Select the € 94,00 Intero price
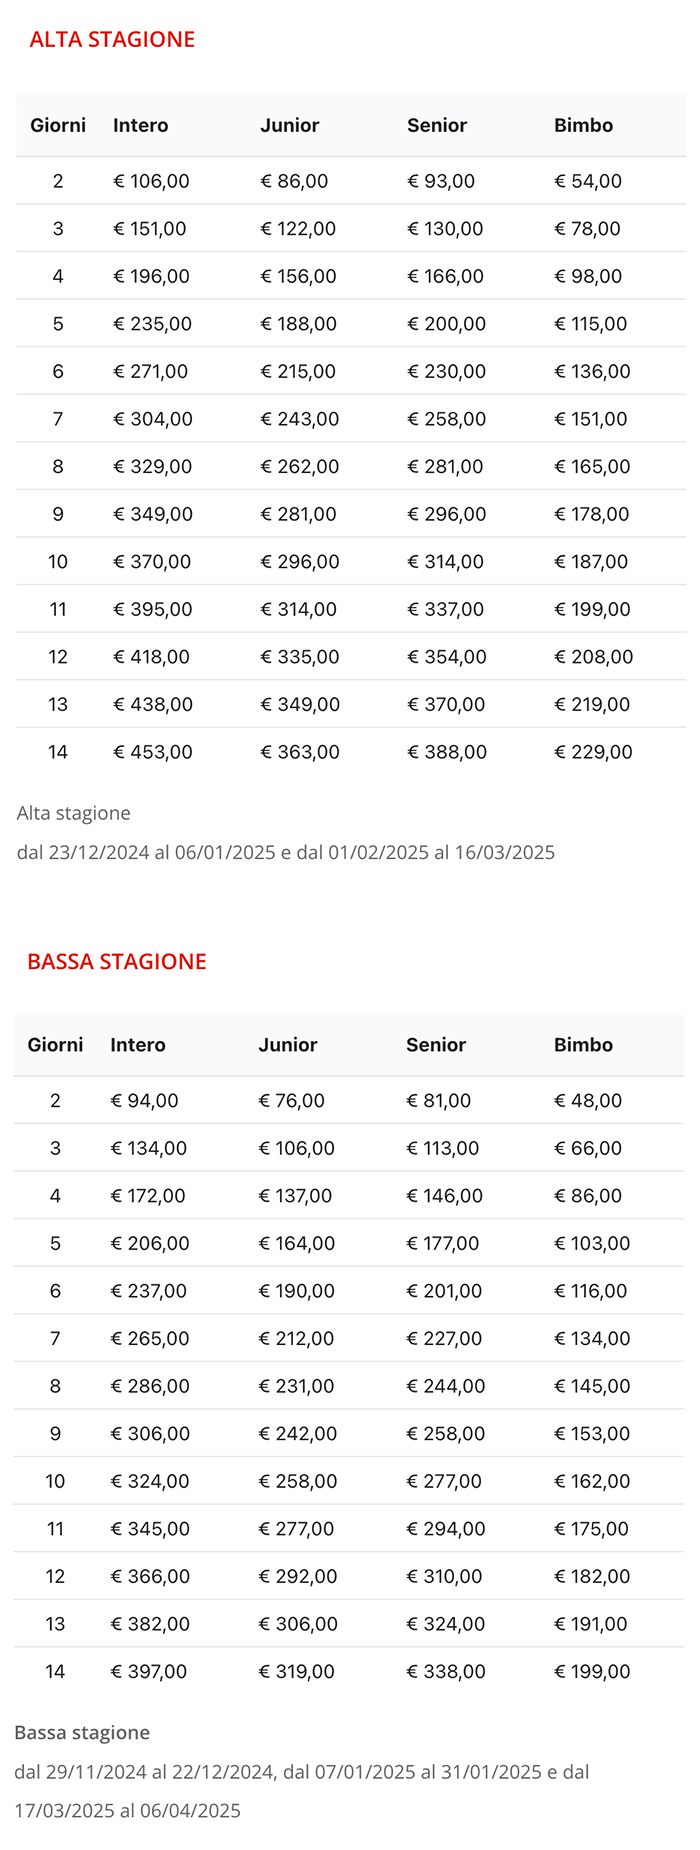Screen dimensions: 700x1850 144,1100
